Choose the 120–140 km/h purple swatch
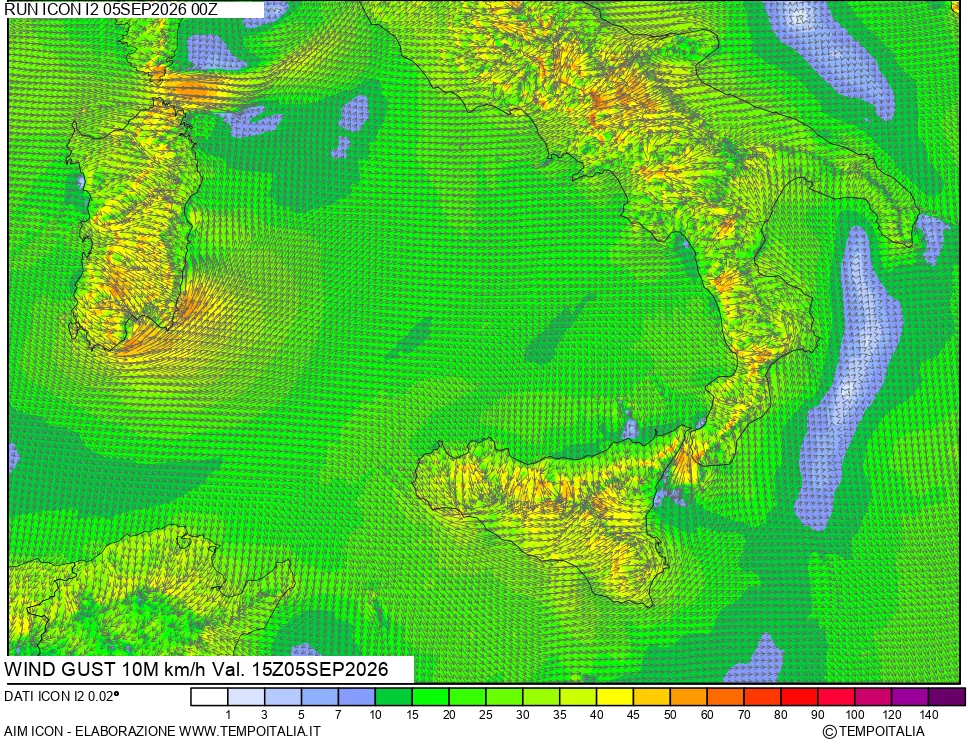The width and height of the screenshot is (968, 745). [910, 697]
